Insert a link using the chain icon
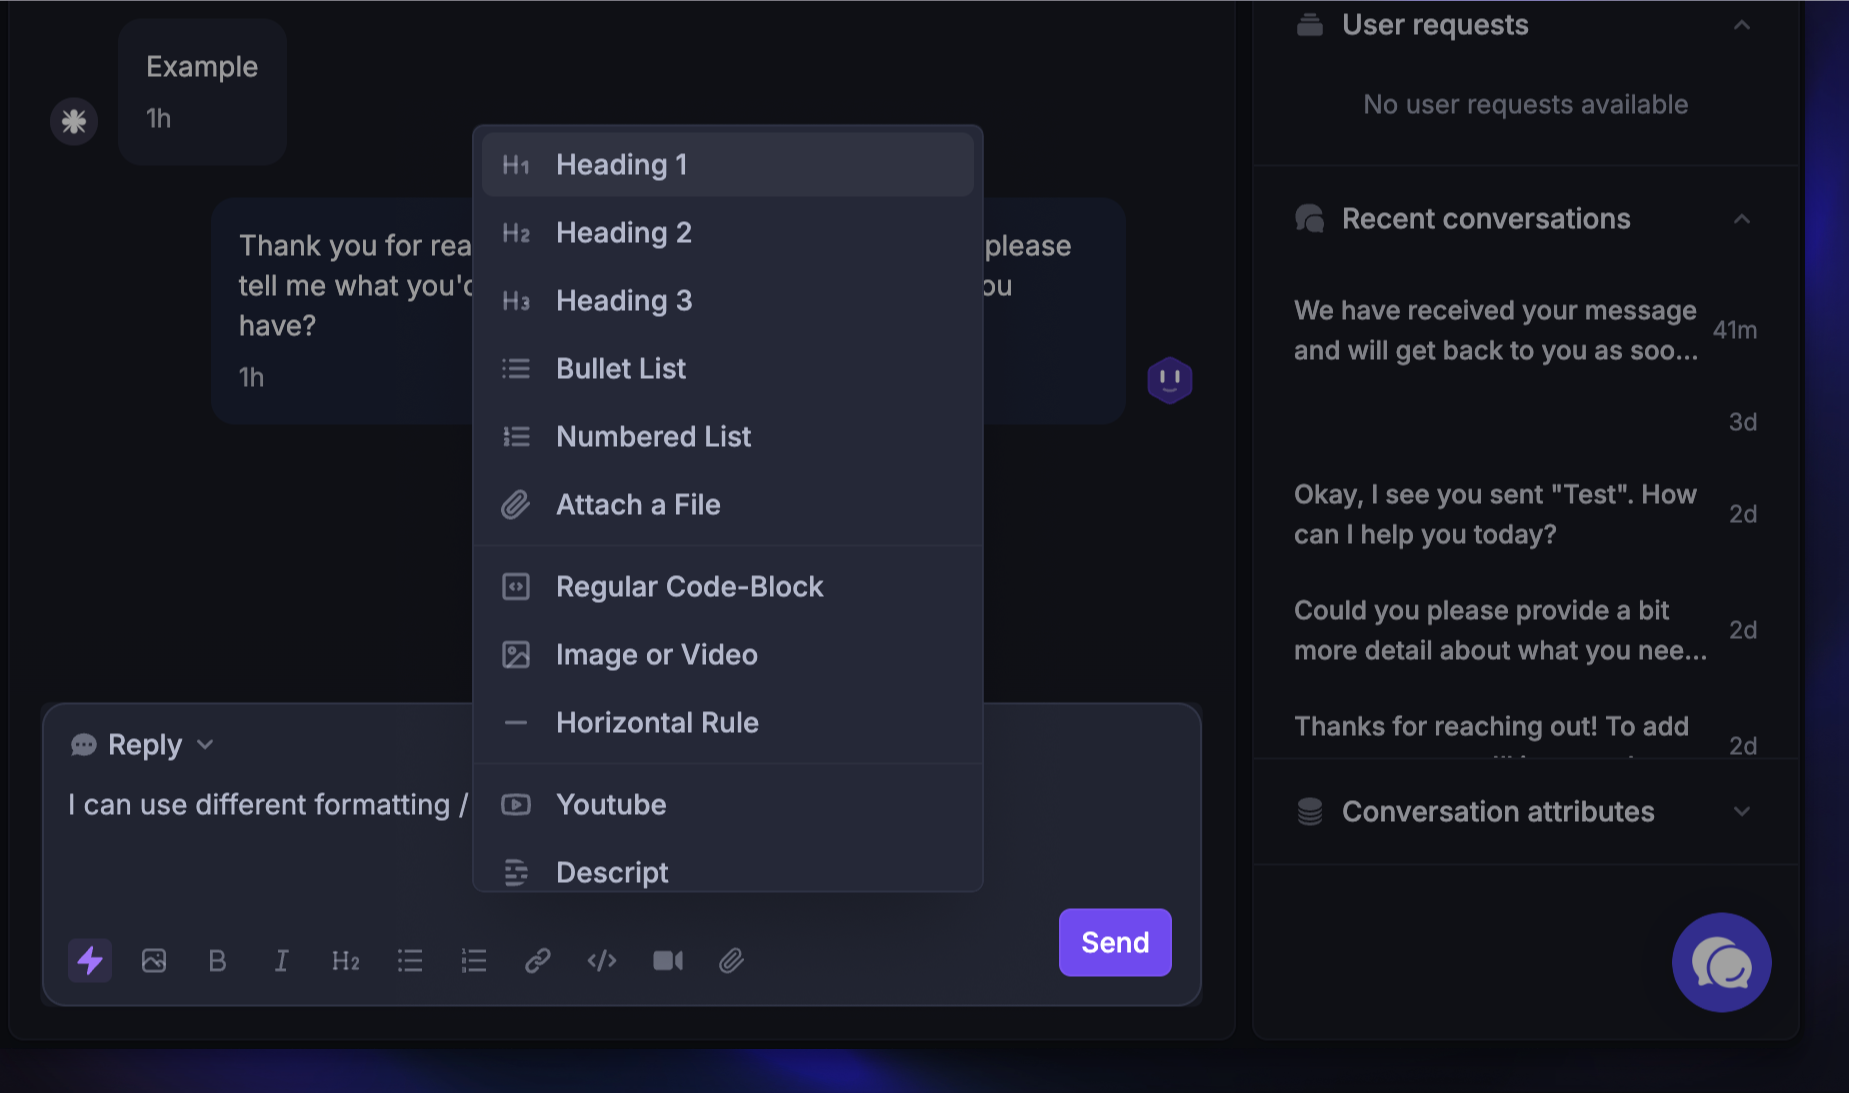The height and width of the screenshot is (1093, 1849). coord(538,961)
